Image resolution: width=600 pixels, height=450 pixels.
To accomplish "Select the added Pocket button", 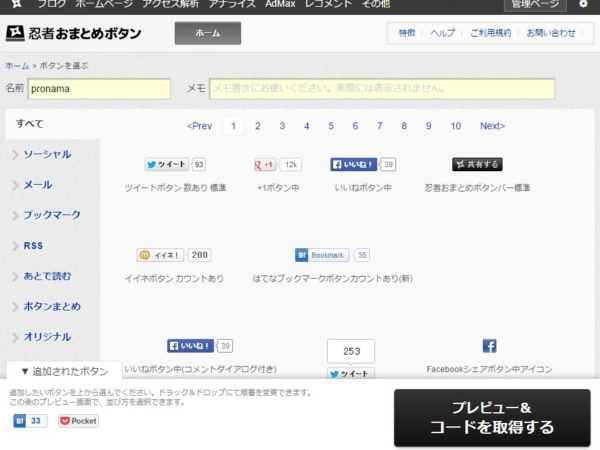I will pos(78,421).
